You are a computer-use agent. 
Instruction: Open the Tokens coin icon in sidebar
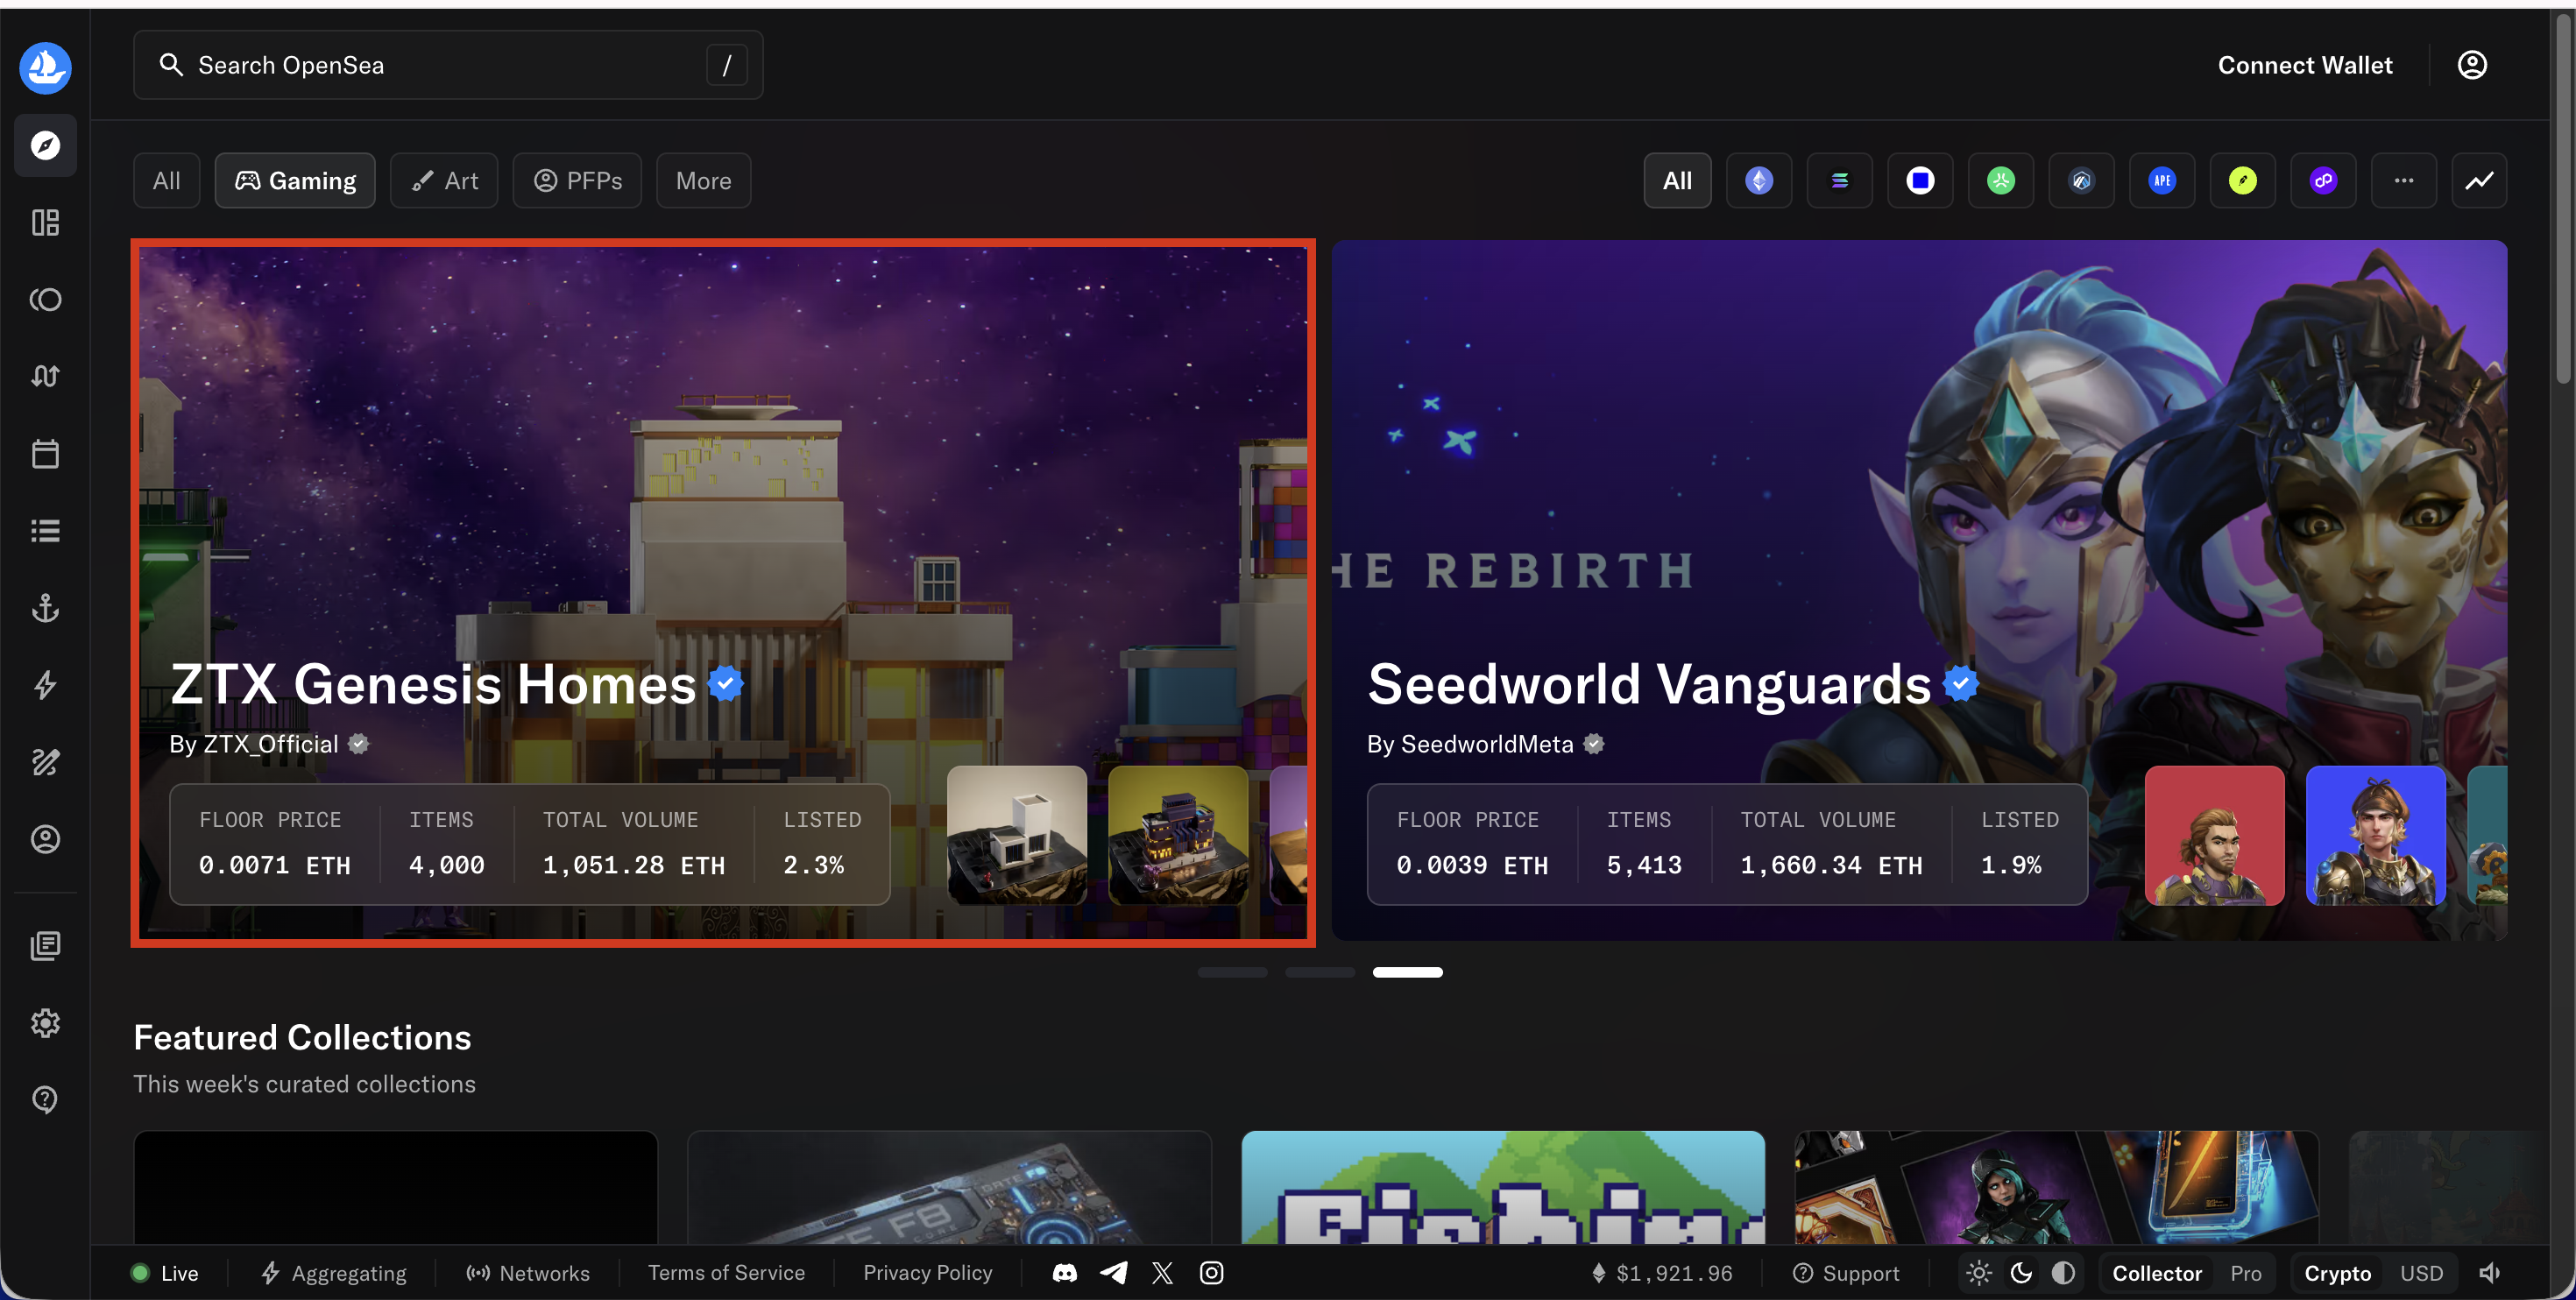45,299
